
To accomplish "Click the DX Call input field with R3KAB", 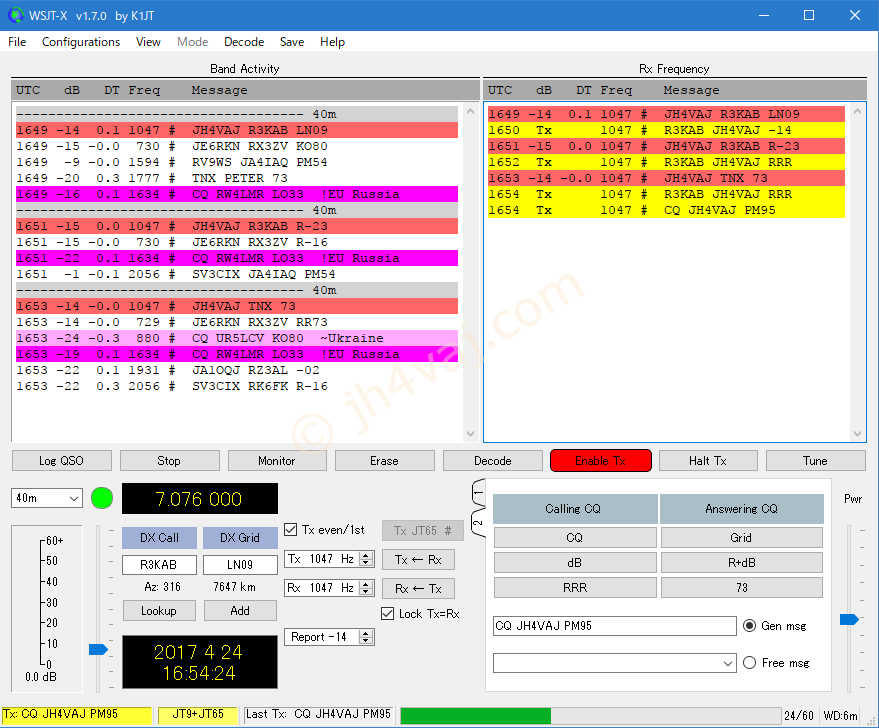I will click(x=159, y=564).
